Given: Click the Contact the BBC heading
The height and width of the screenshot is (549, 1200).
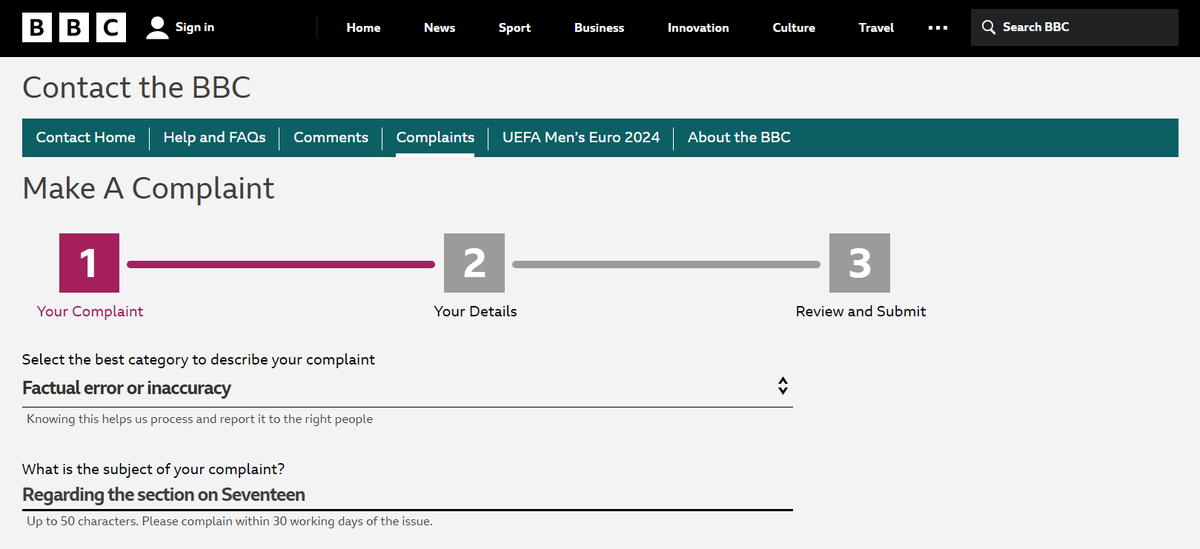Looking at the screenshot, I should [137, 88].
